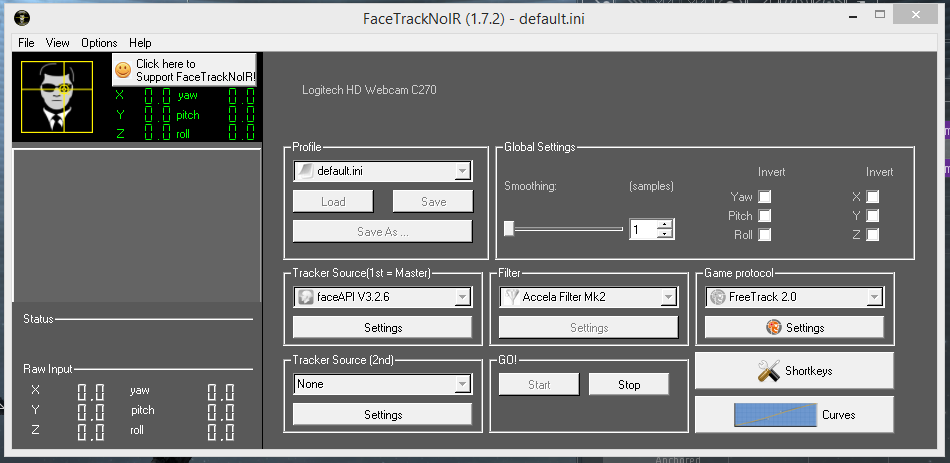950x463 pixels.
Task: Open Settings for the 2nd tracker source
Action: click(382, 415)
